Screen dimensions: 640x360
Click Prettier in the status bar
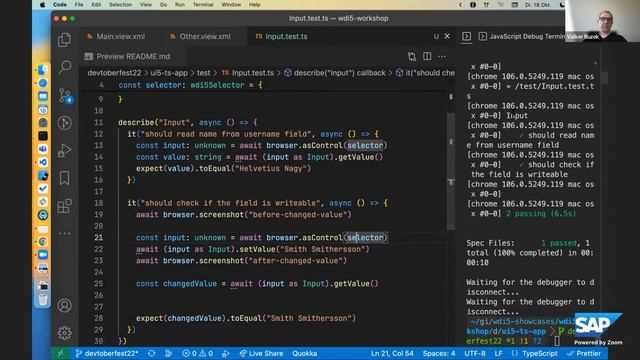pos(584,353)
